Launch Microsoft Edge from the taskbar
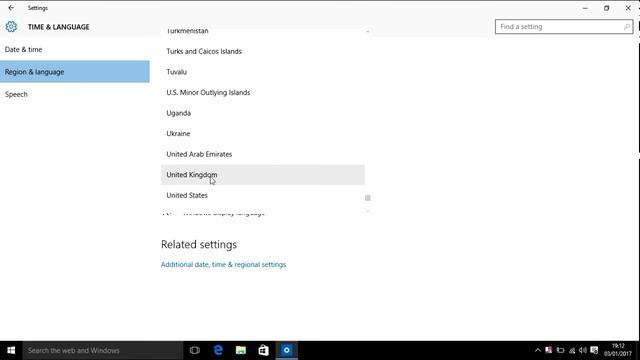Screen dimensions: 640x360 coord(218,350)
